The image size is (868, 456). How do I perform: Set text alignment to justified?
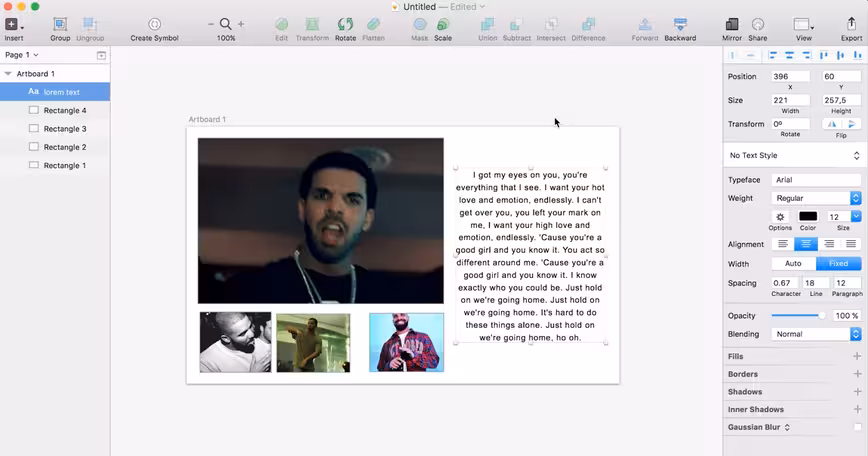[x=851, y=244]
